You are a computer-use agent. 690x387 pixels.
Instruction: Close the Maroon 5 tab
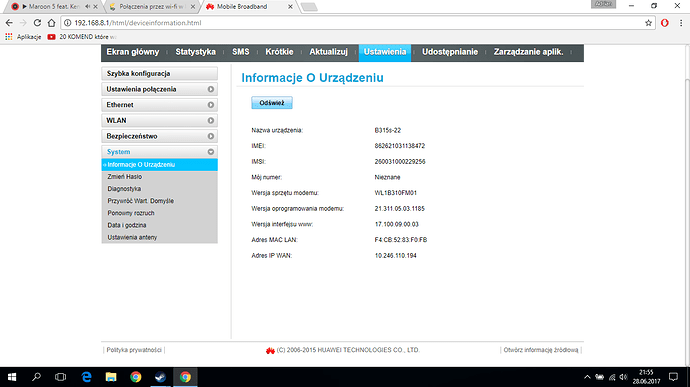[x=95, y=7]
